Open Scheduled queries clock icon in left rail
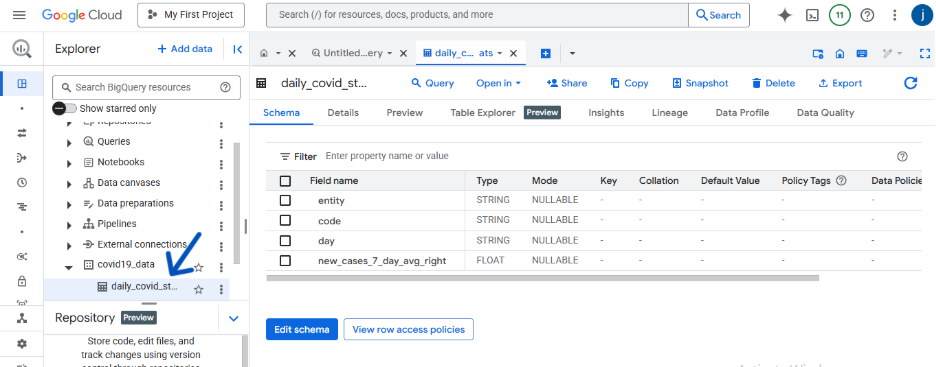This screenshot has width=936, height=367. click(22, 183)
